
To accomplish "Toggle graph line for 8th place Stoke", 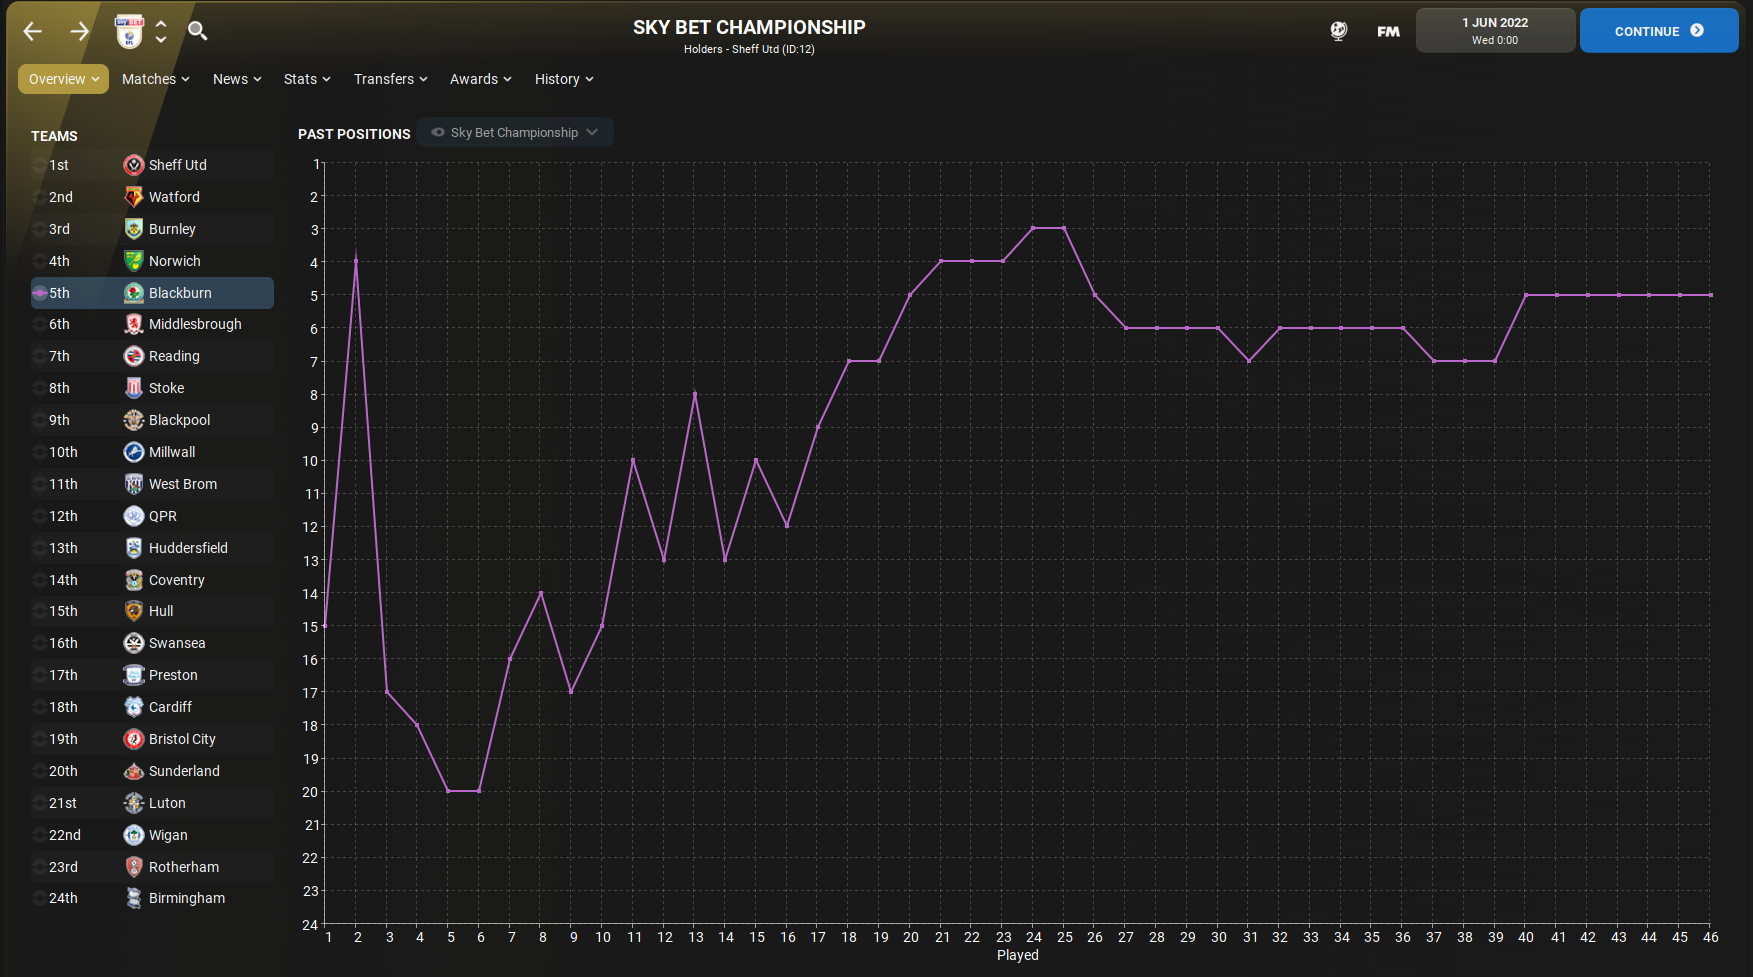I will (40, 388).
